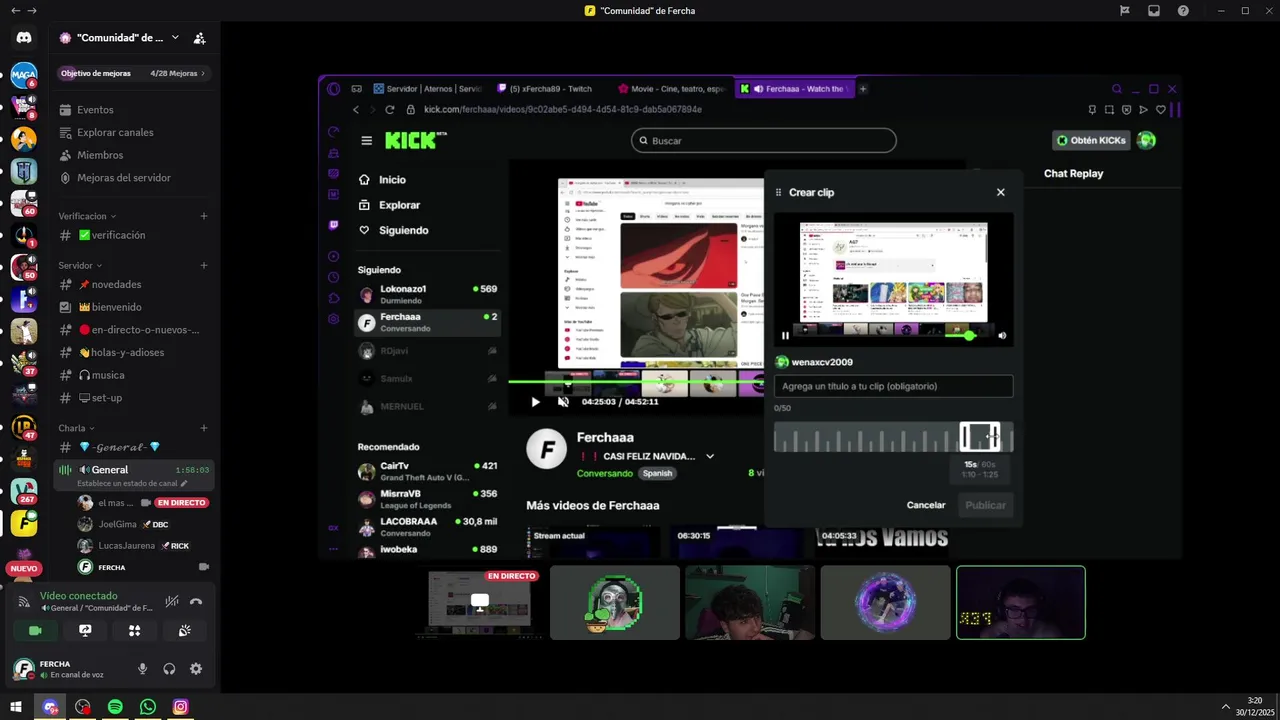Pause the clip preview video
The height and width of the screenshot is (720, 1280).
tap(785, 336)
